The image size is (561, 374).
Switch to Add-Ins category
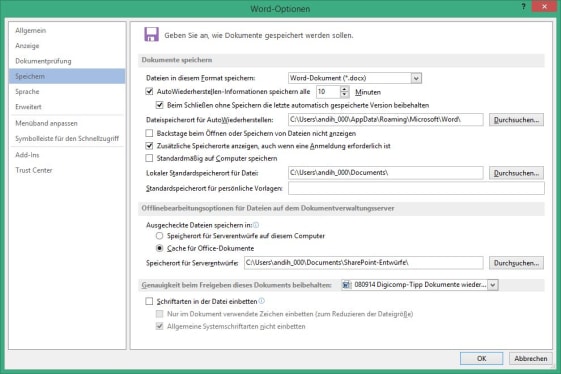tap(67, 155)
